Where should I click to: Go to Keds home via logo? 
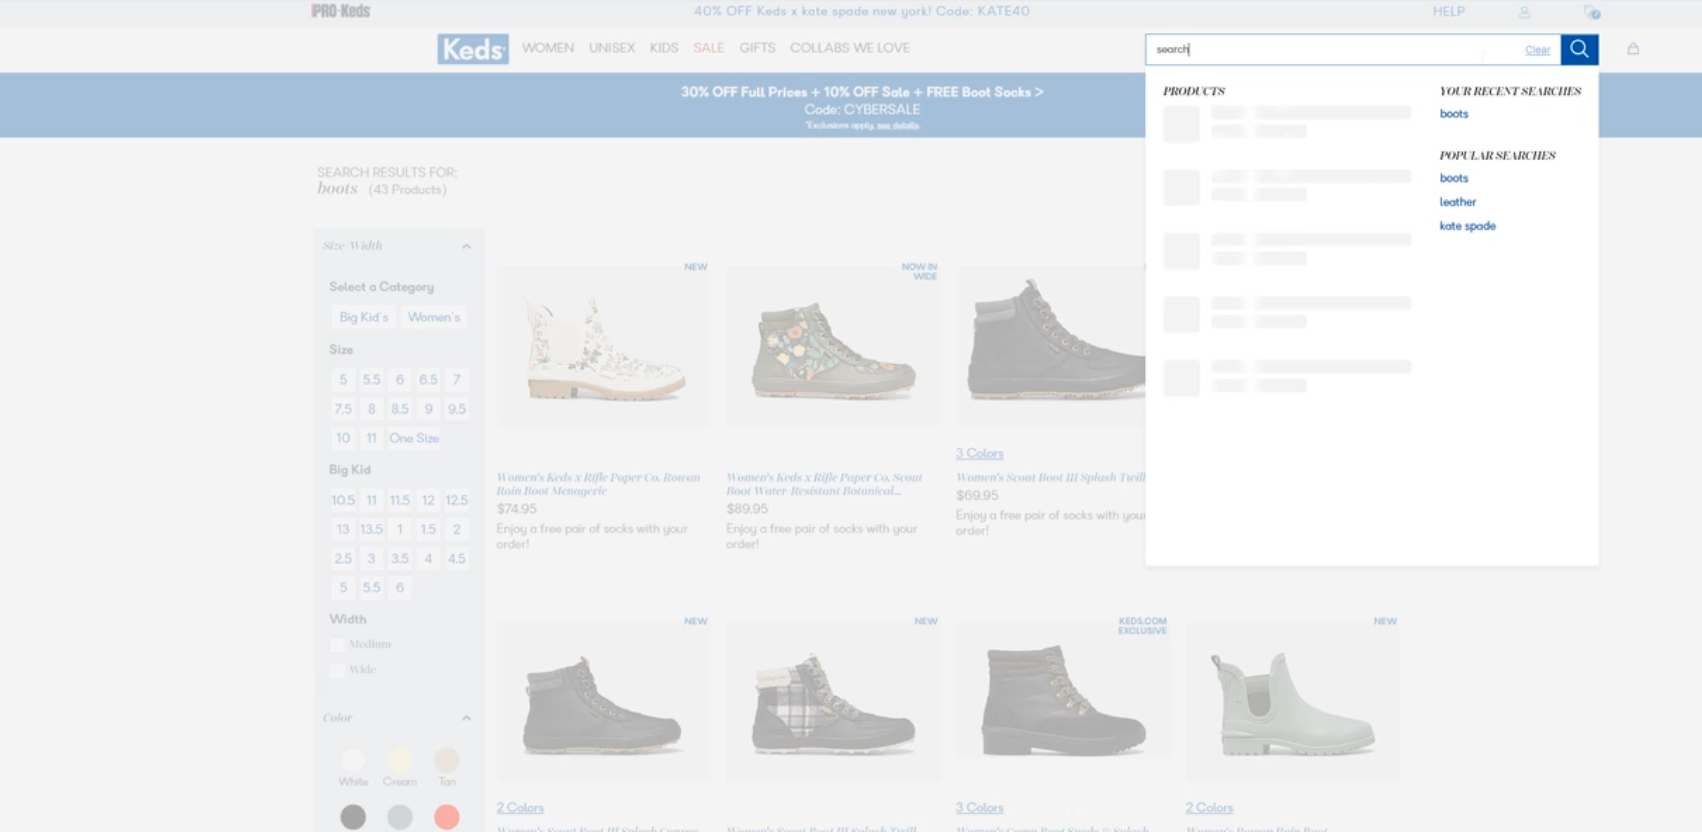[473, 49]
